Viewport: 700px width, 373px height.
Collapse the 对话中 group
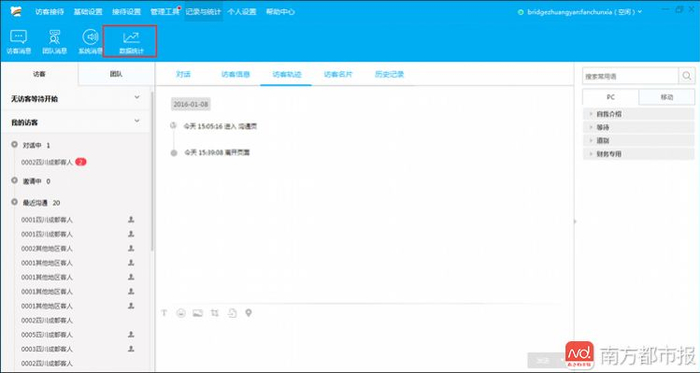coord(15,145)
